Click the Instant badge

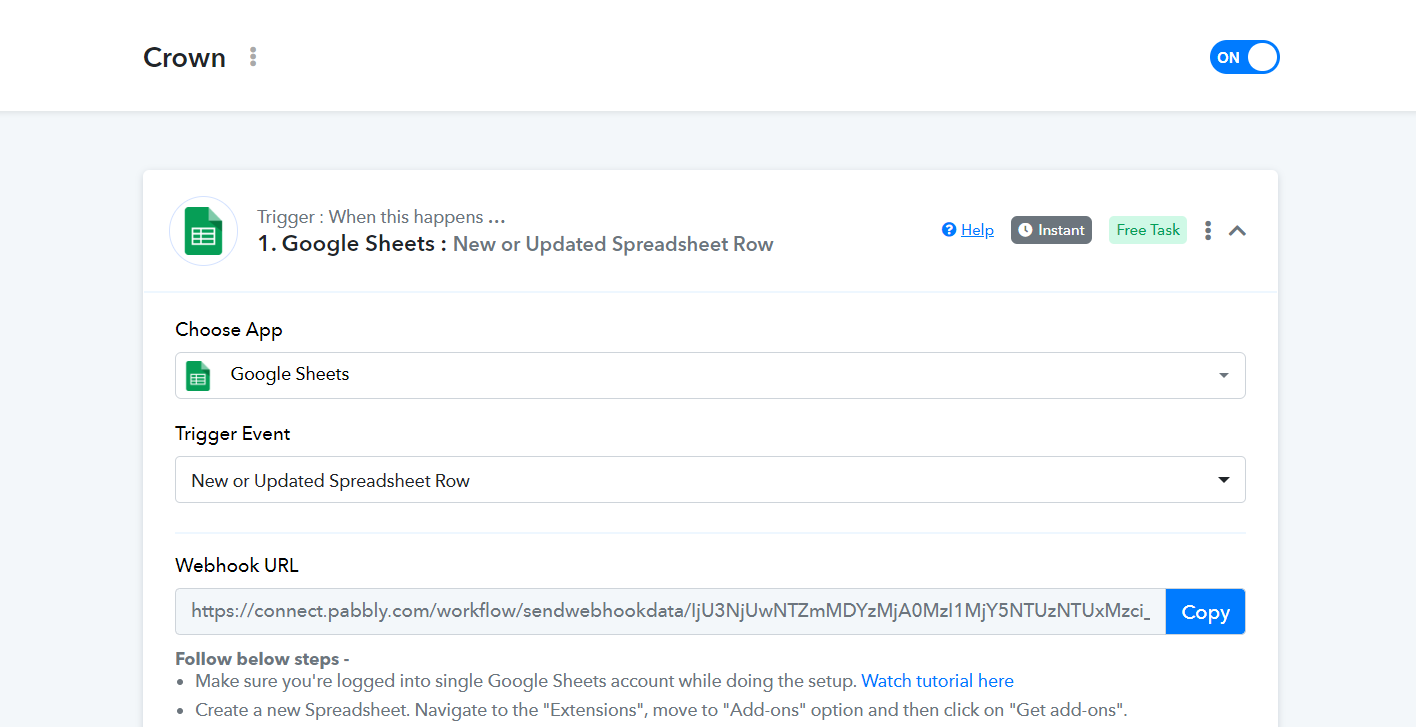tap(1051, 230)
